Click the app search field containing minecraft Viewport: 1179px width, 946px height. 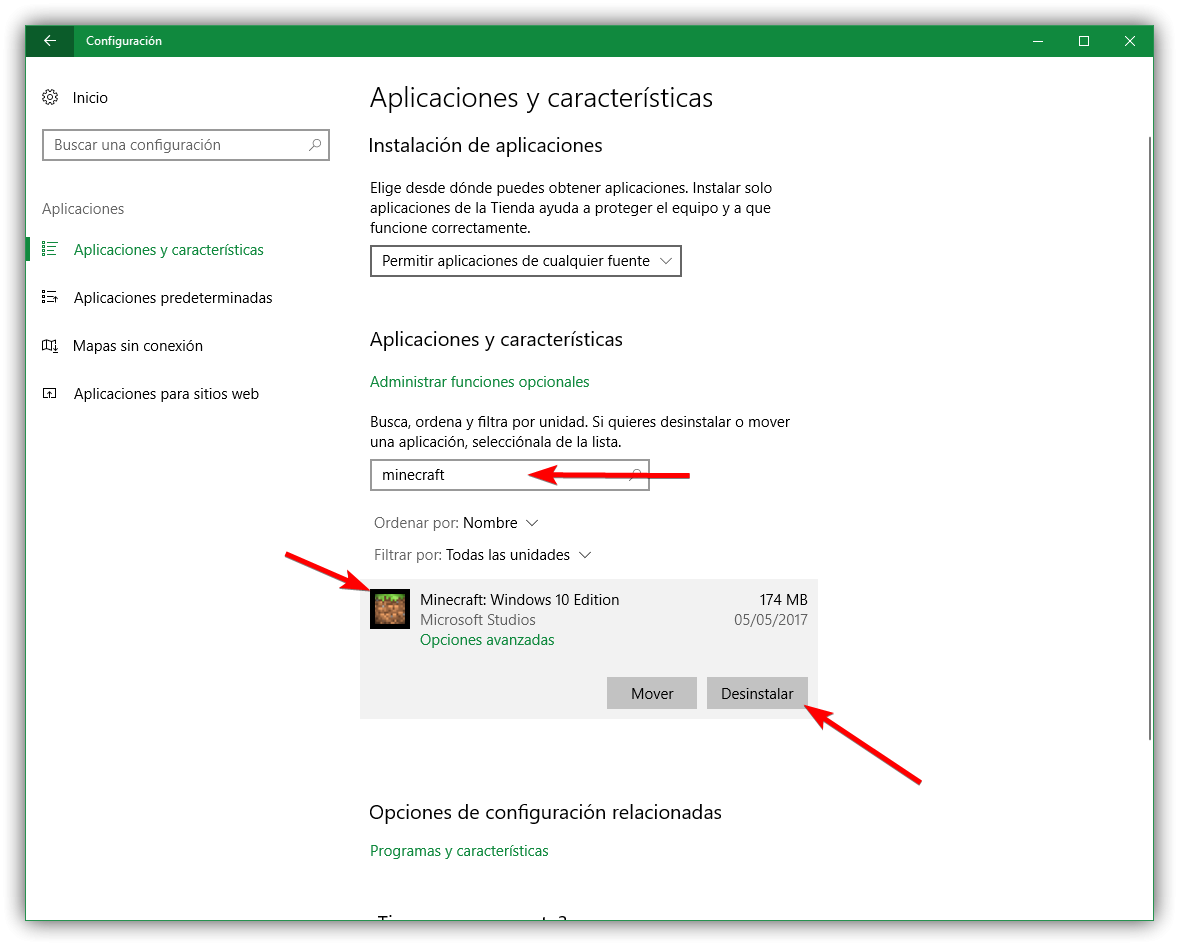510,475
